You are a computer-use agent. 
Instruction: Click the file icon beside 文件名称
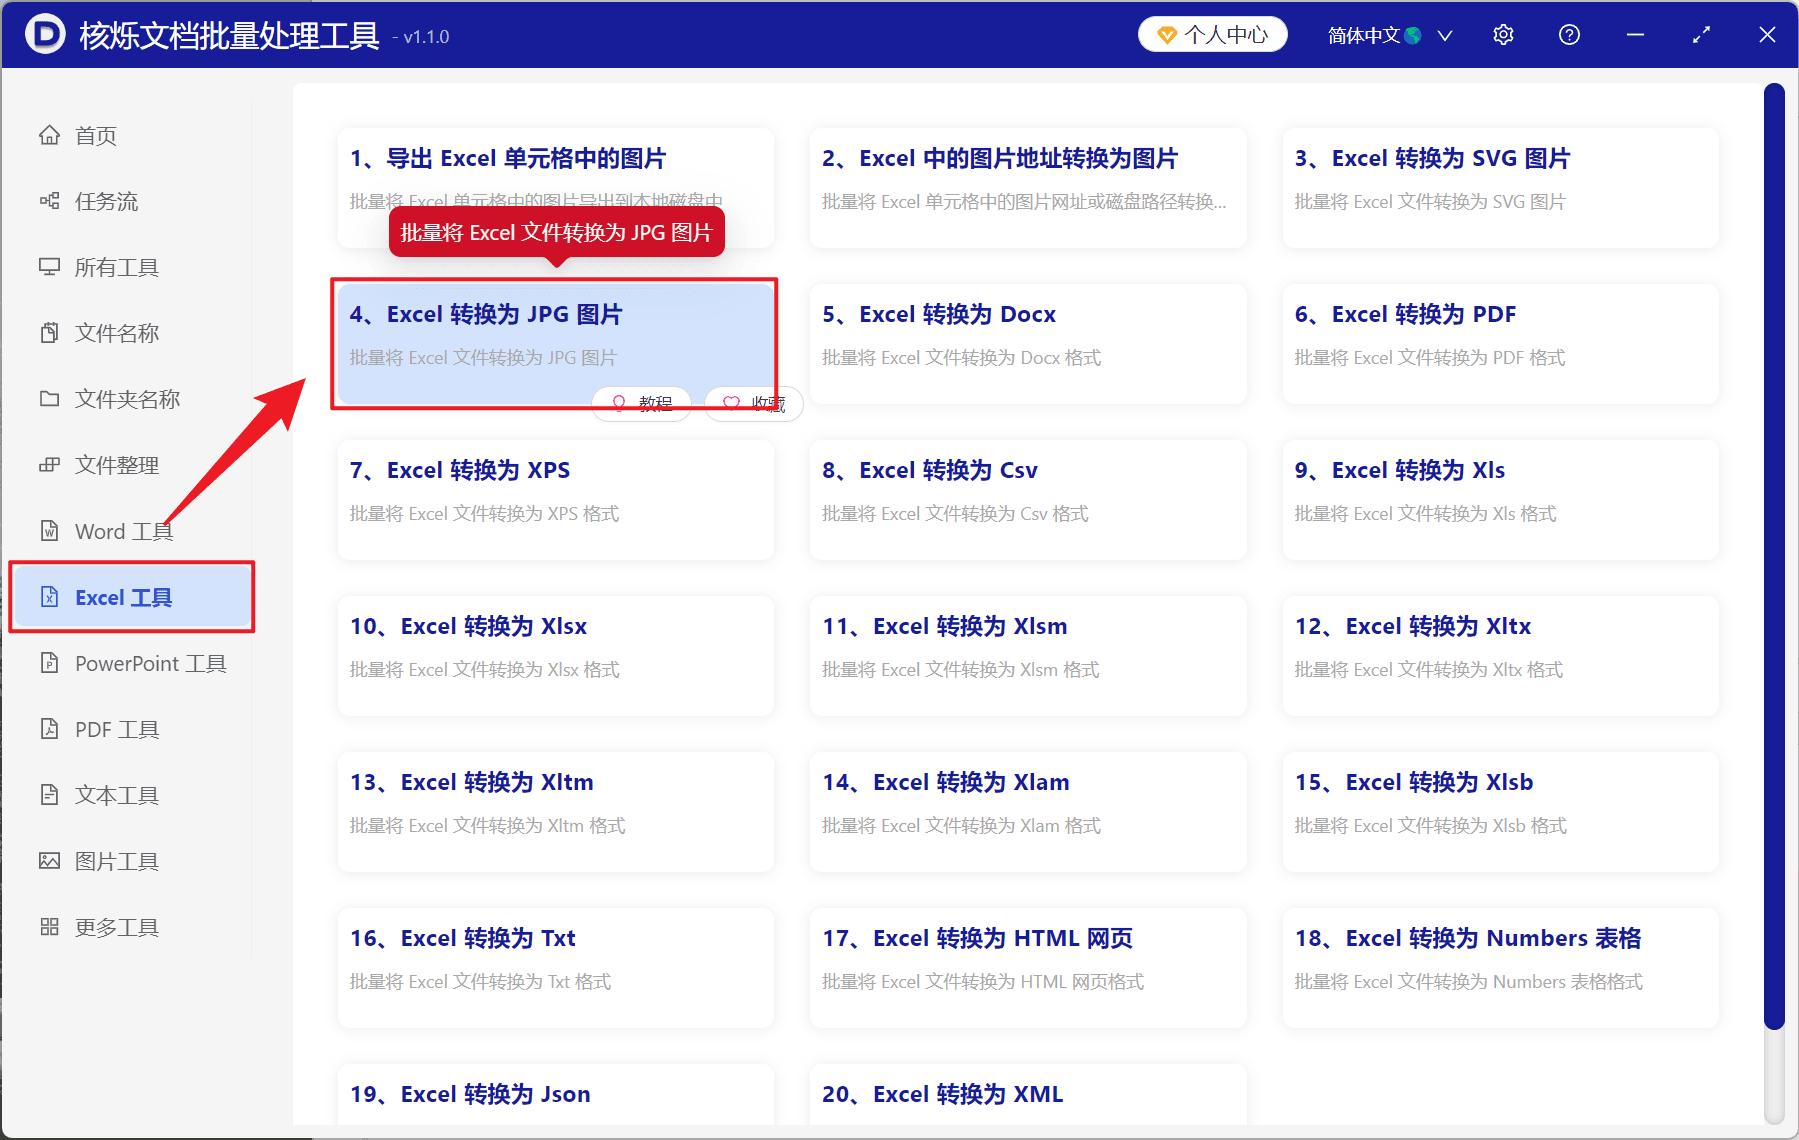pos(49,333)
